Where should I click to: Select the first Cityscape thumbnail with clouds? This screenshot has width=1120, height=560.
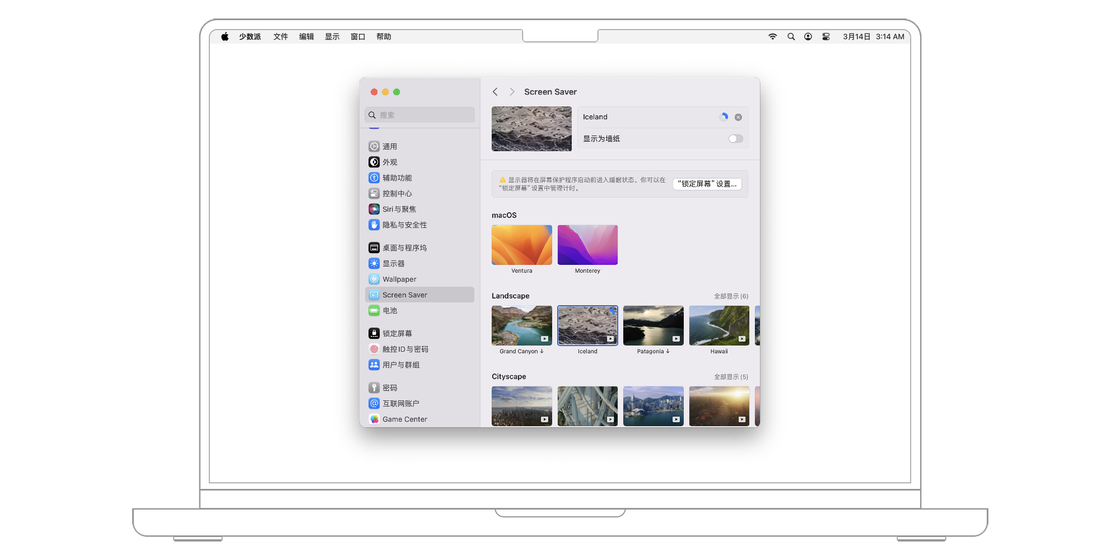pyautogui.click(x=521, y=406)
